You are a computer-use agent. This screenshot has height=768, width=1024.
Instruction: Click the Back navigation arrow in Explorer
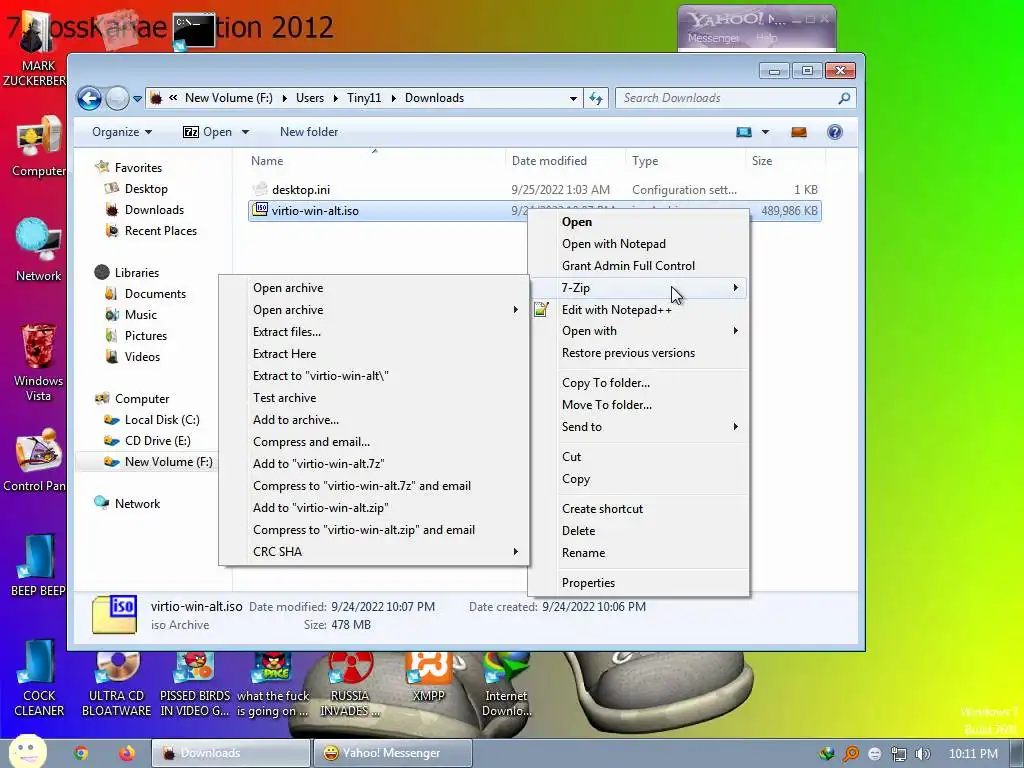89,99
